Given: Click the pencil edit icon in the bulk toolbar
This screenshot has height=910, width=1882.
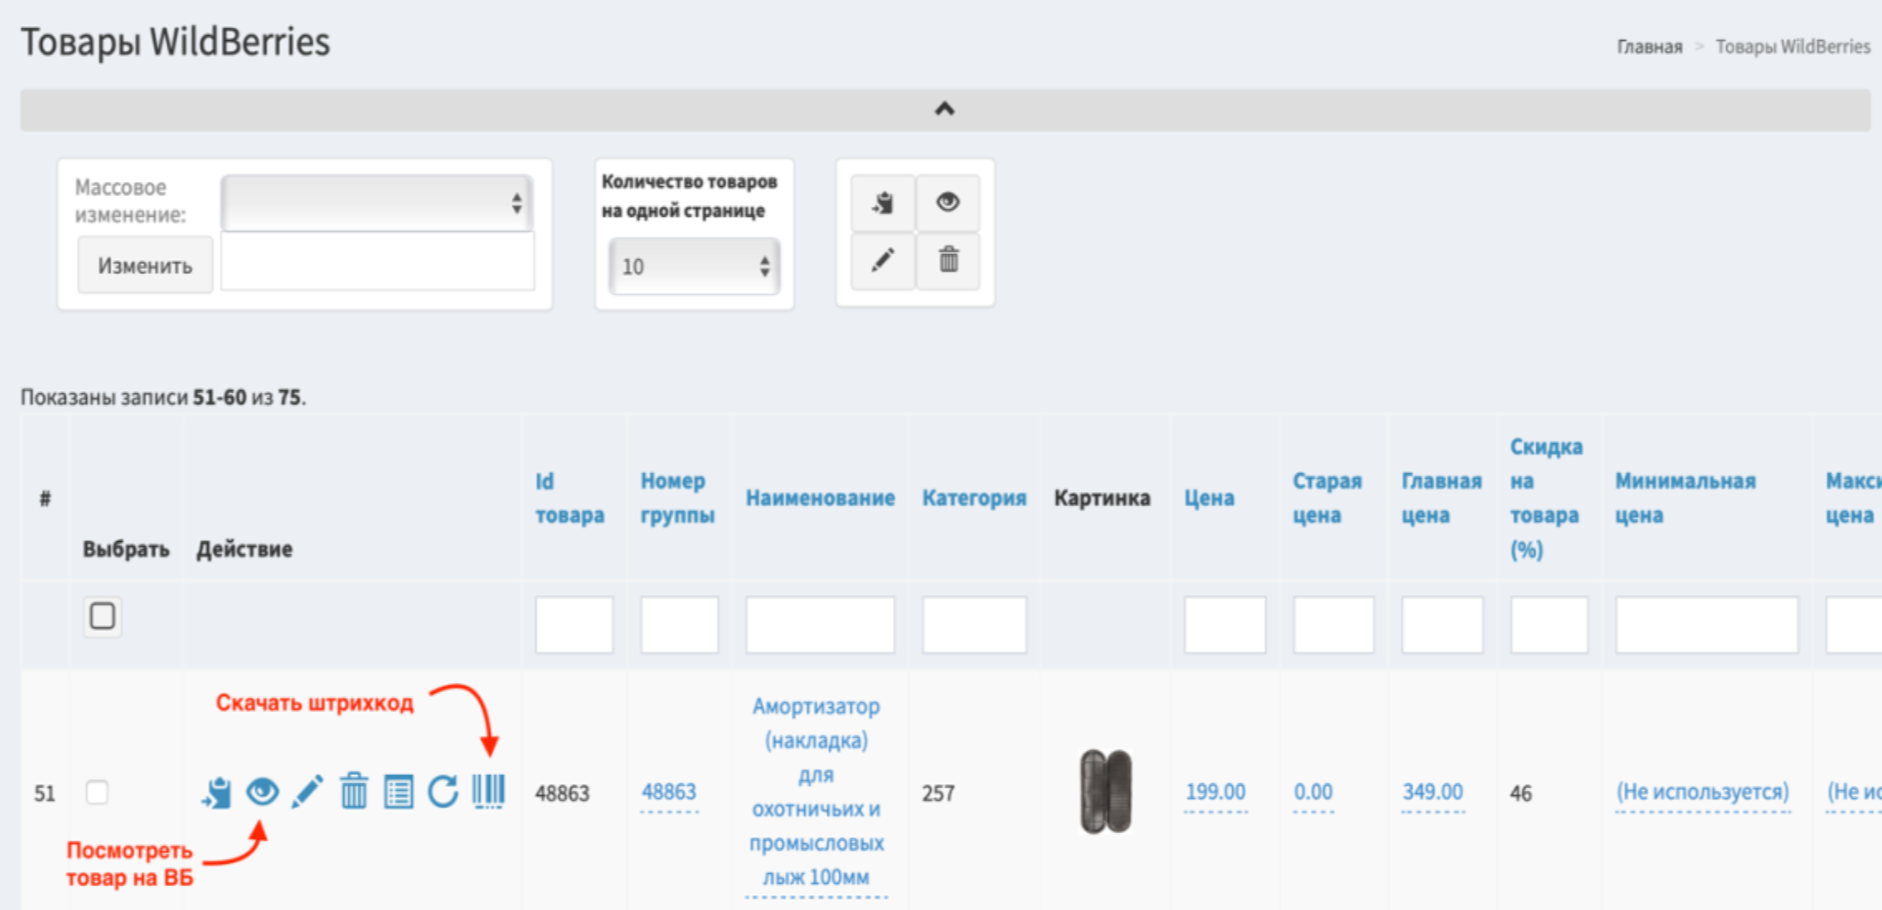Looking at the screenshot, I should (x=883, y=261).
